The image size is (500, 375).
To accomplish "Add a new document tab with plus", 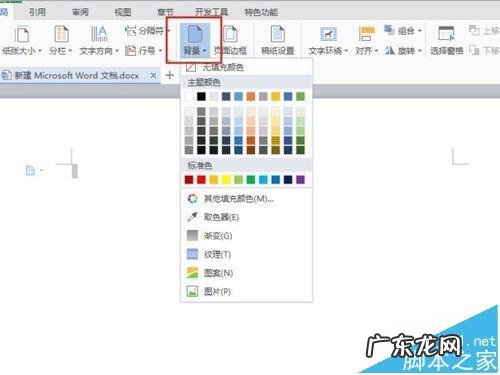I will (x=170, y=75).
